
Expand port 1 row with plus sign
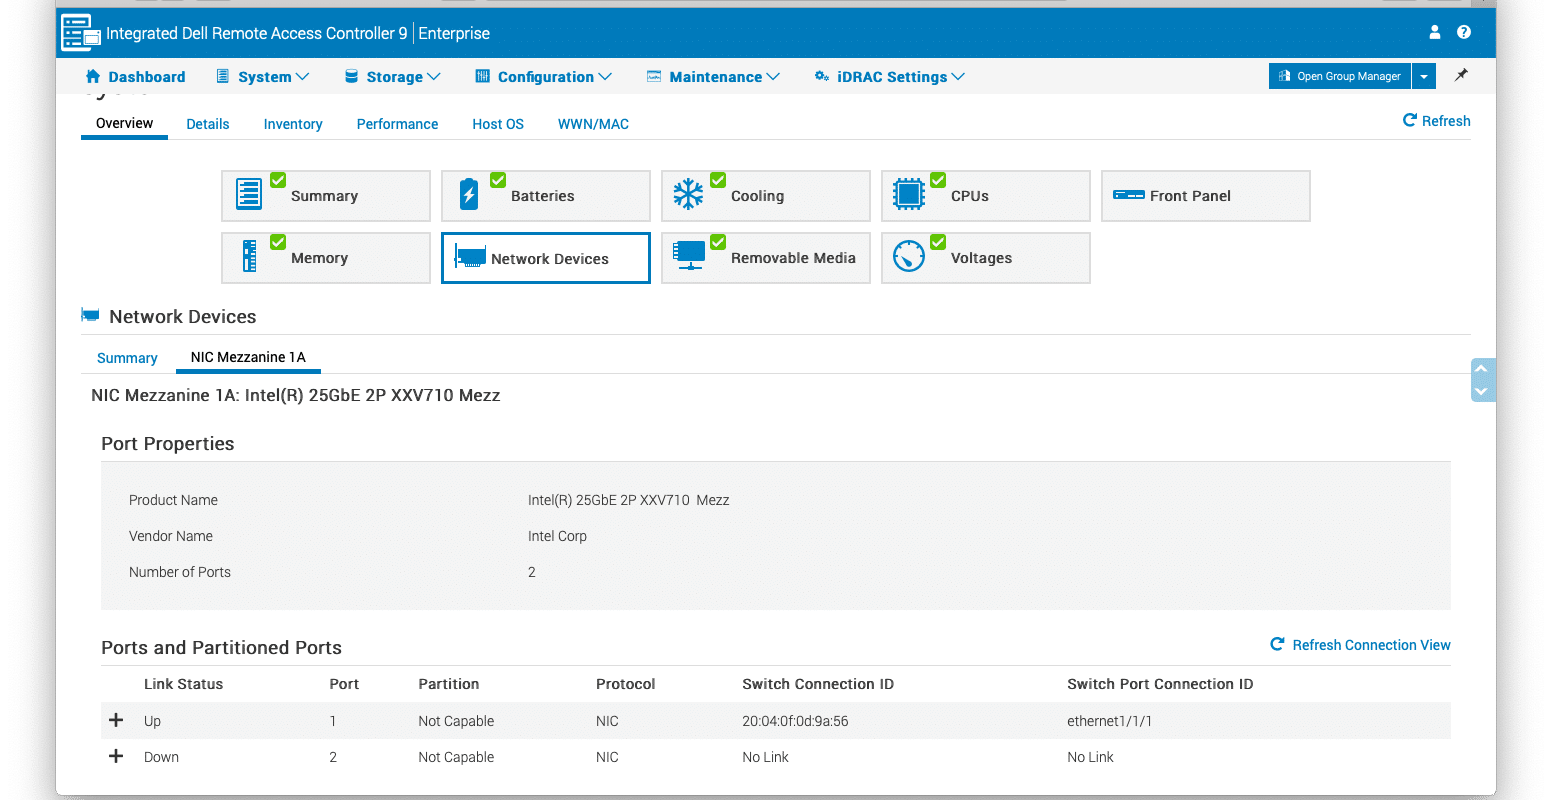point(116,720)
